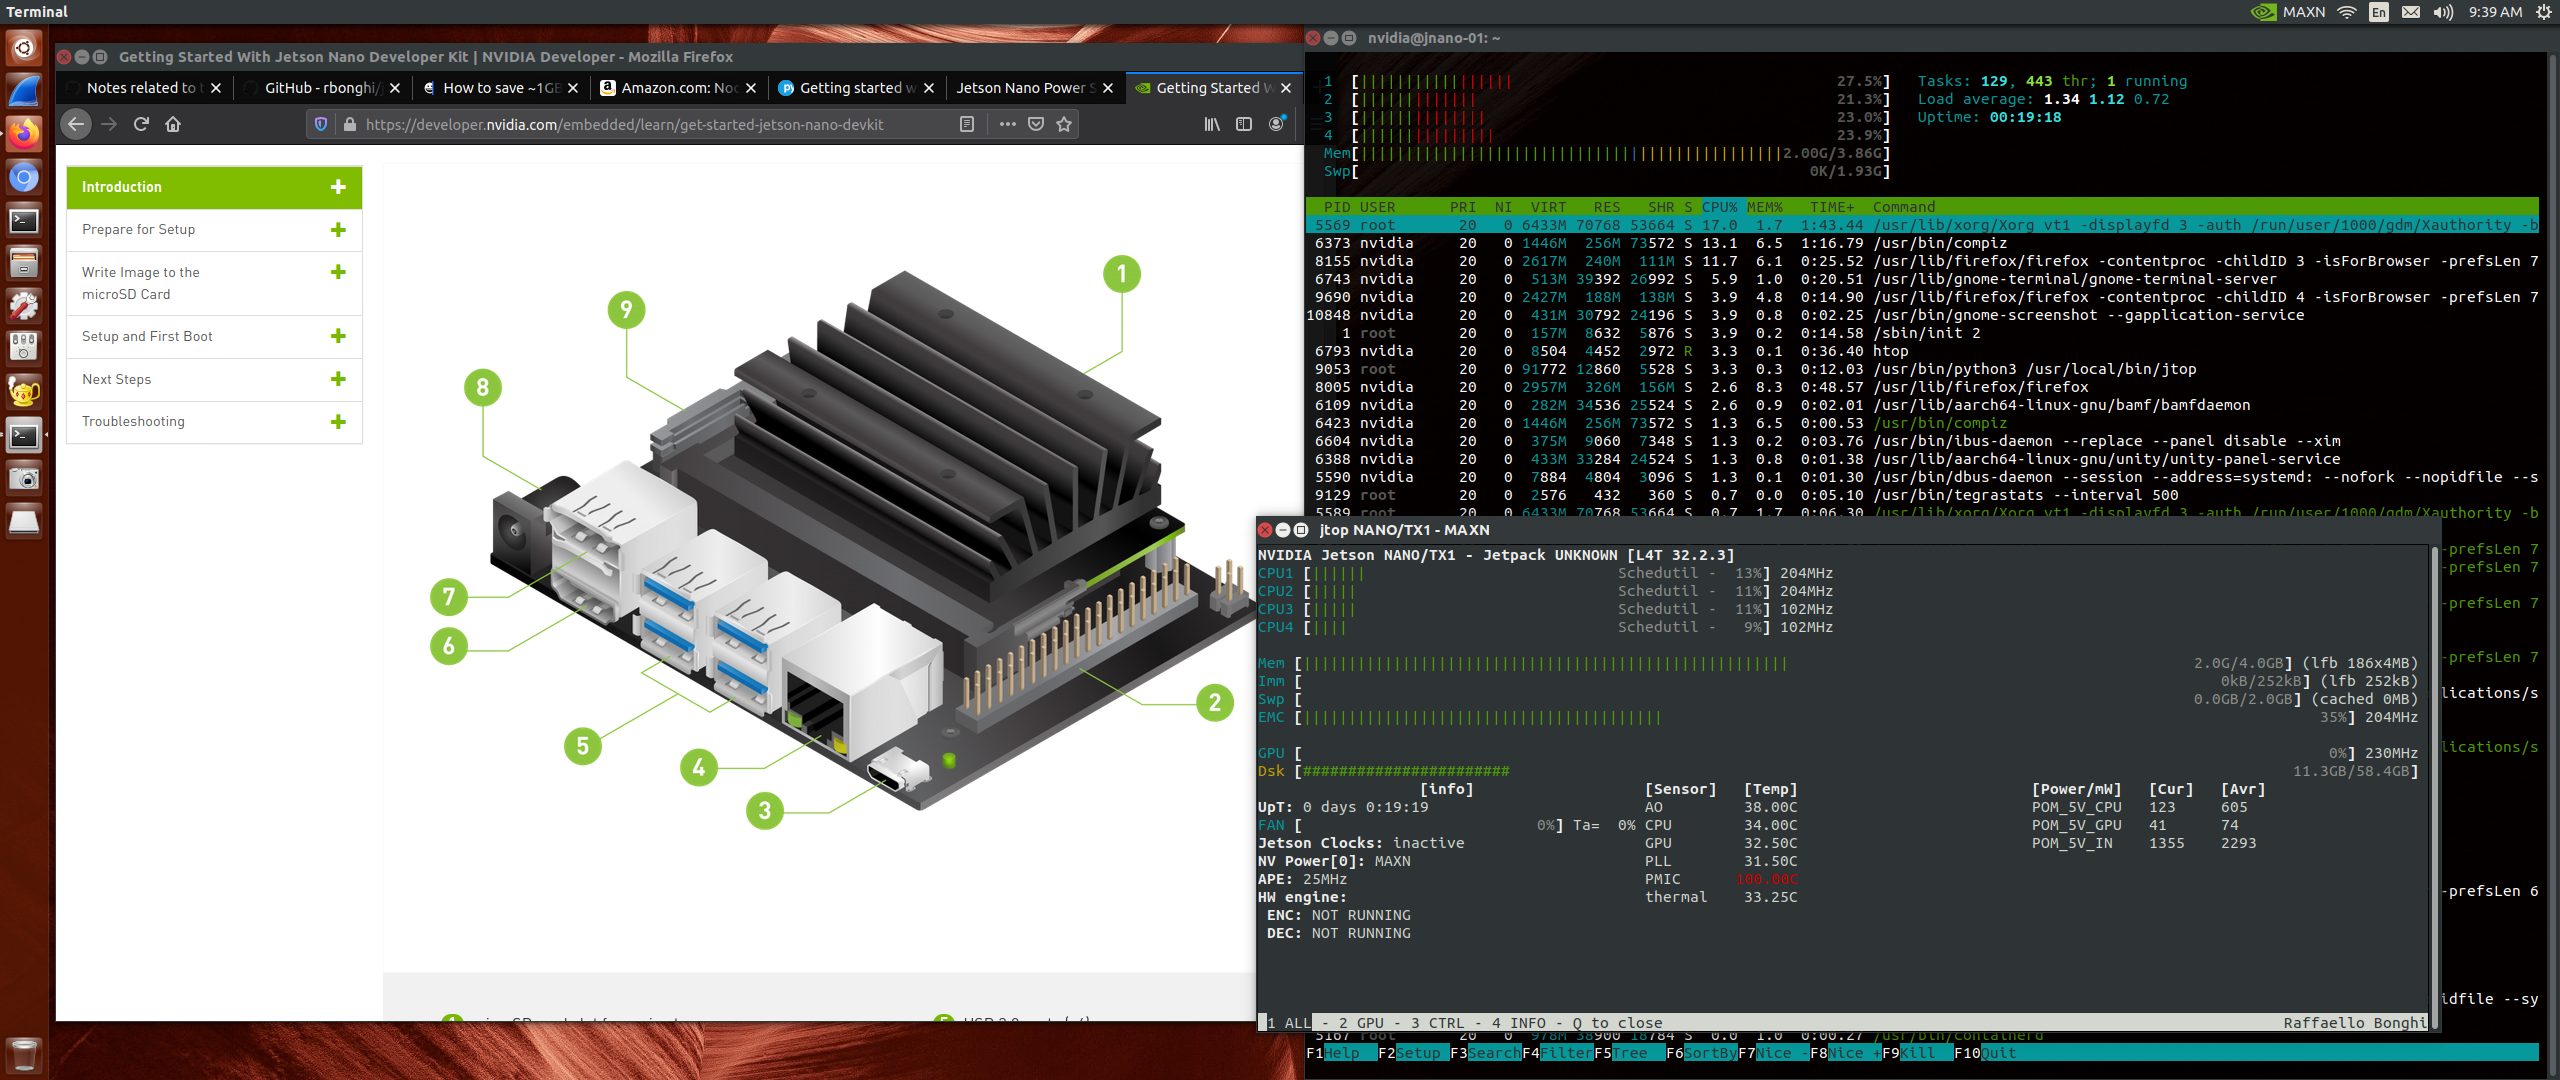Show site security padlock info
The image size is (2560, 1080).
(349, 124)
